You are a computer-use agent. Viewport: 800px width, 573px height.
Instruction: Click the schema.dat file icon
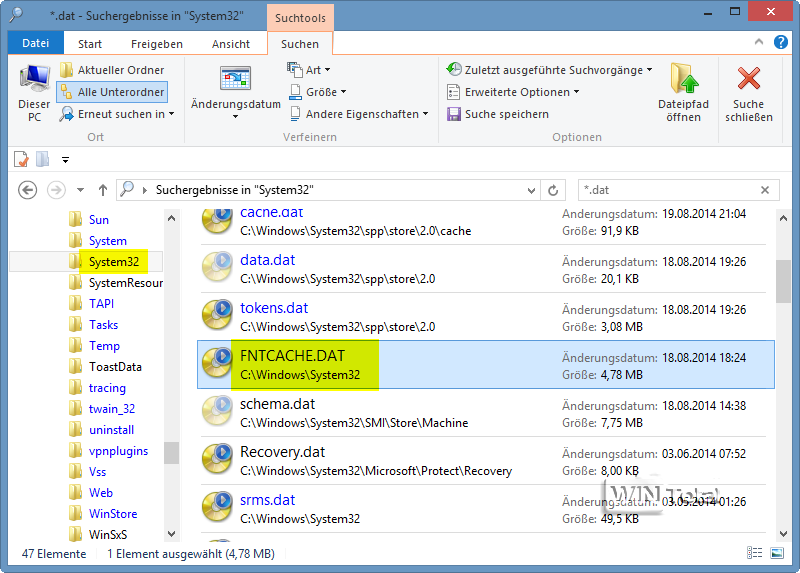click(217, 410)
